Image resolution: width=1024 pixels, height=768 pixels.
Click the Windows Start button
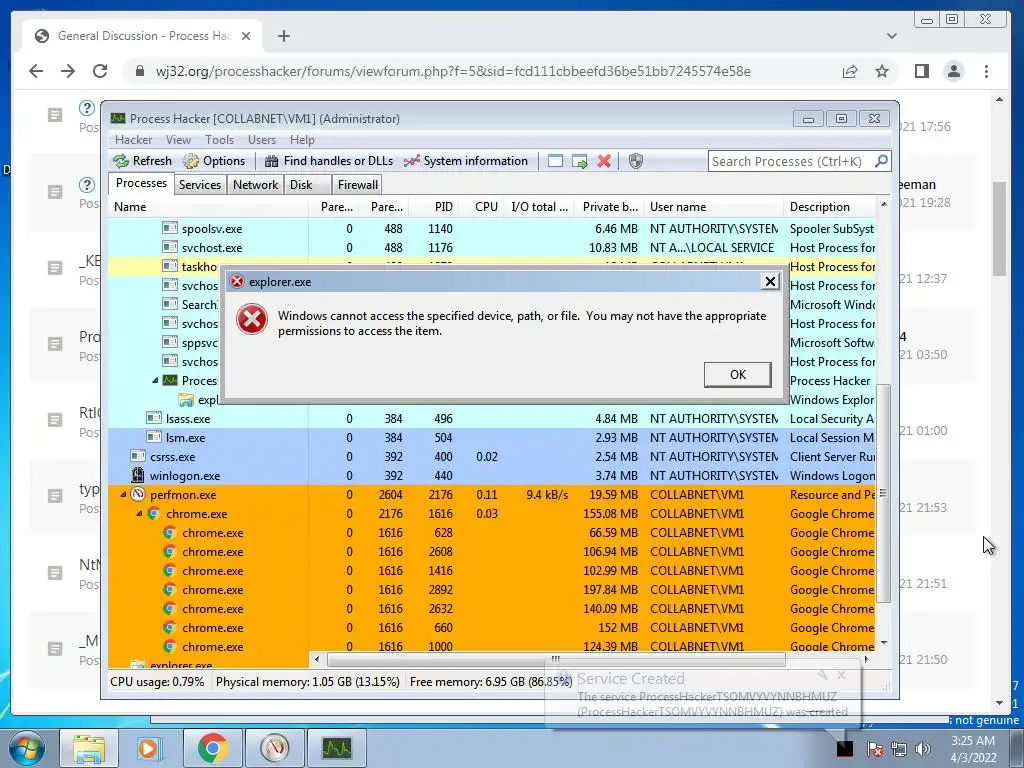point(26,748)
